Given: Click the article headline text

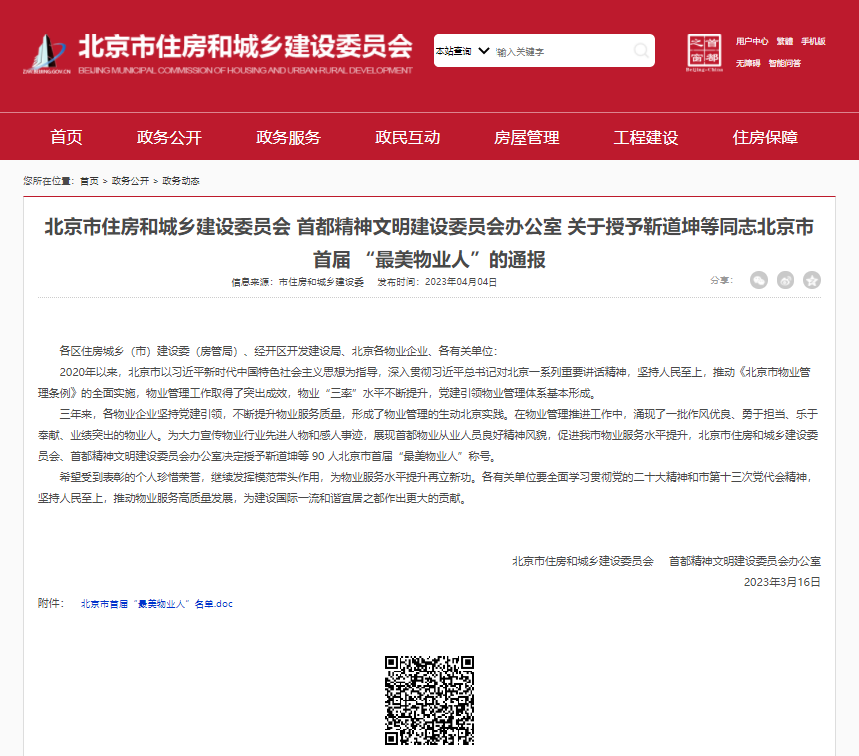Looking at the screenshot, I should click(429, 243).
